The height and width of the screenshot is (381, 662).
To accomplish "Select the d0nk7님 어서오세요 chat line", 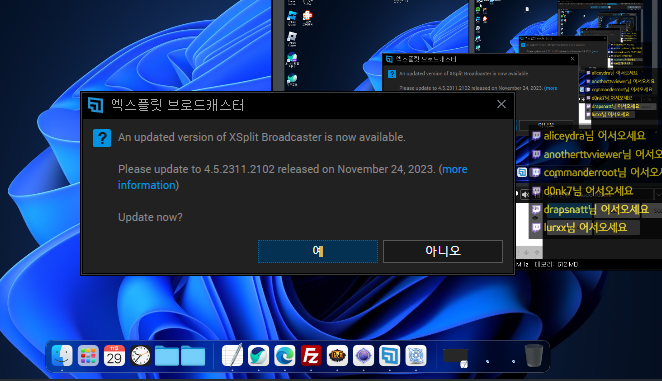I will tap(588, 191).
